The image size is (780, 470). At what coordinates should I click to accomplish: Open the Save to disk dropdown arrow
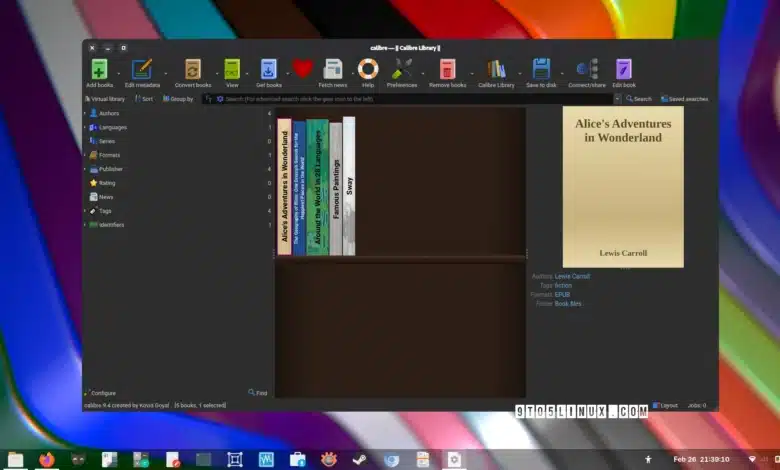pyautogui.click(x=562, y=74)
